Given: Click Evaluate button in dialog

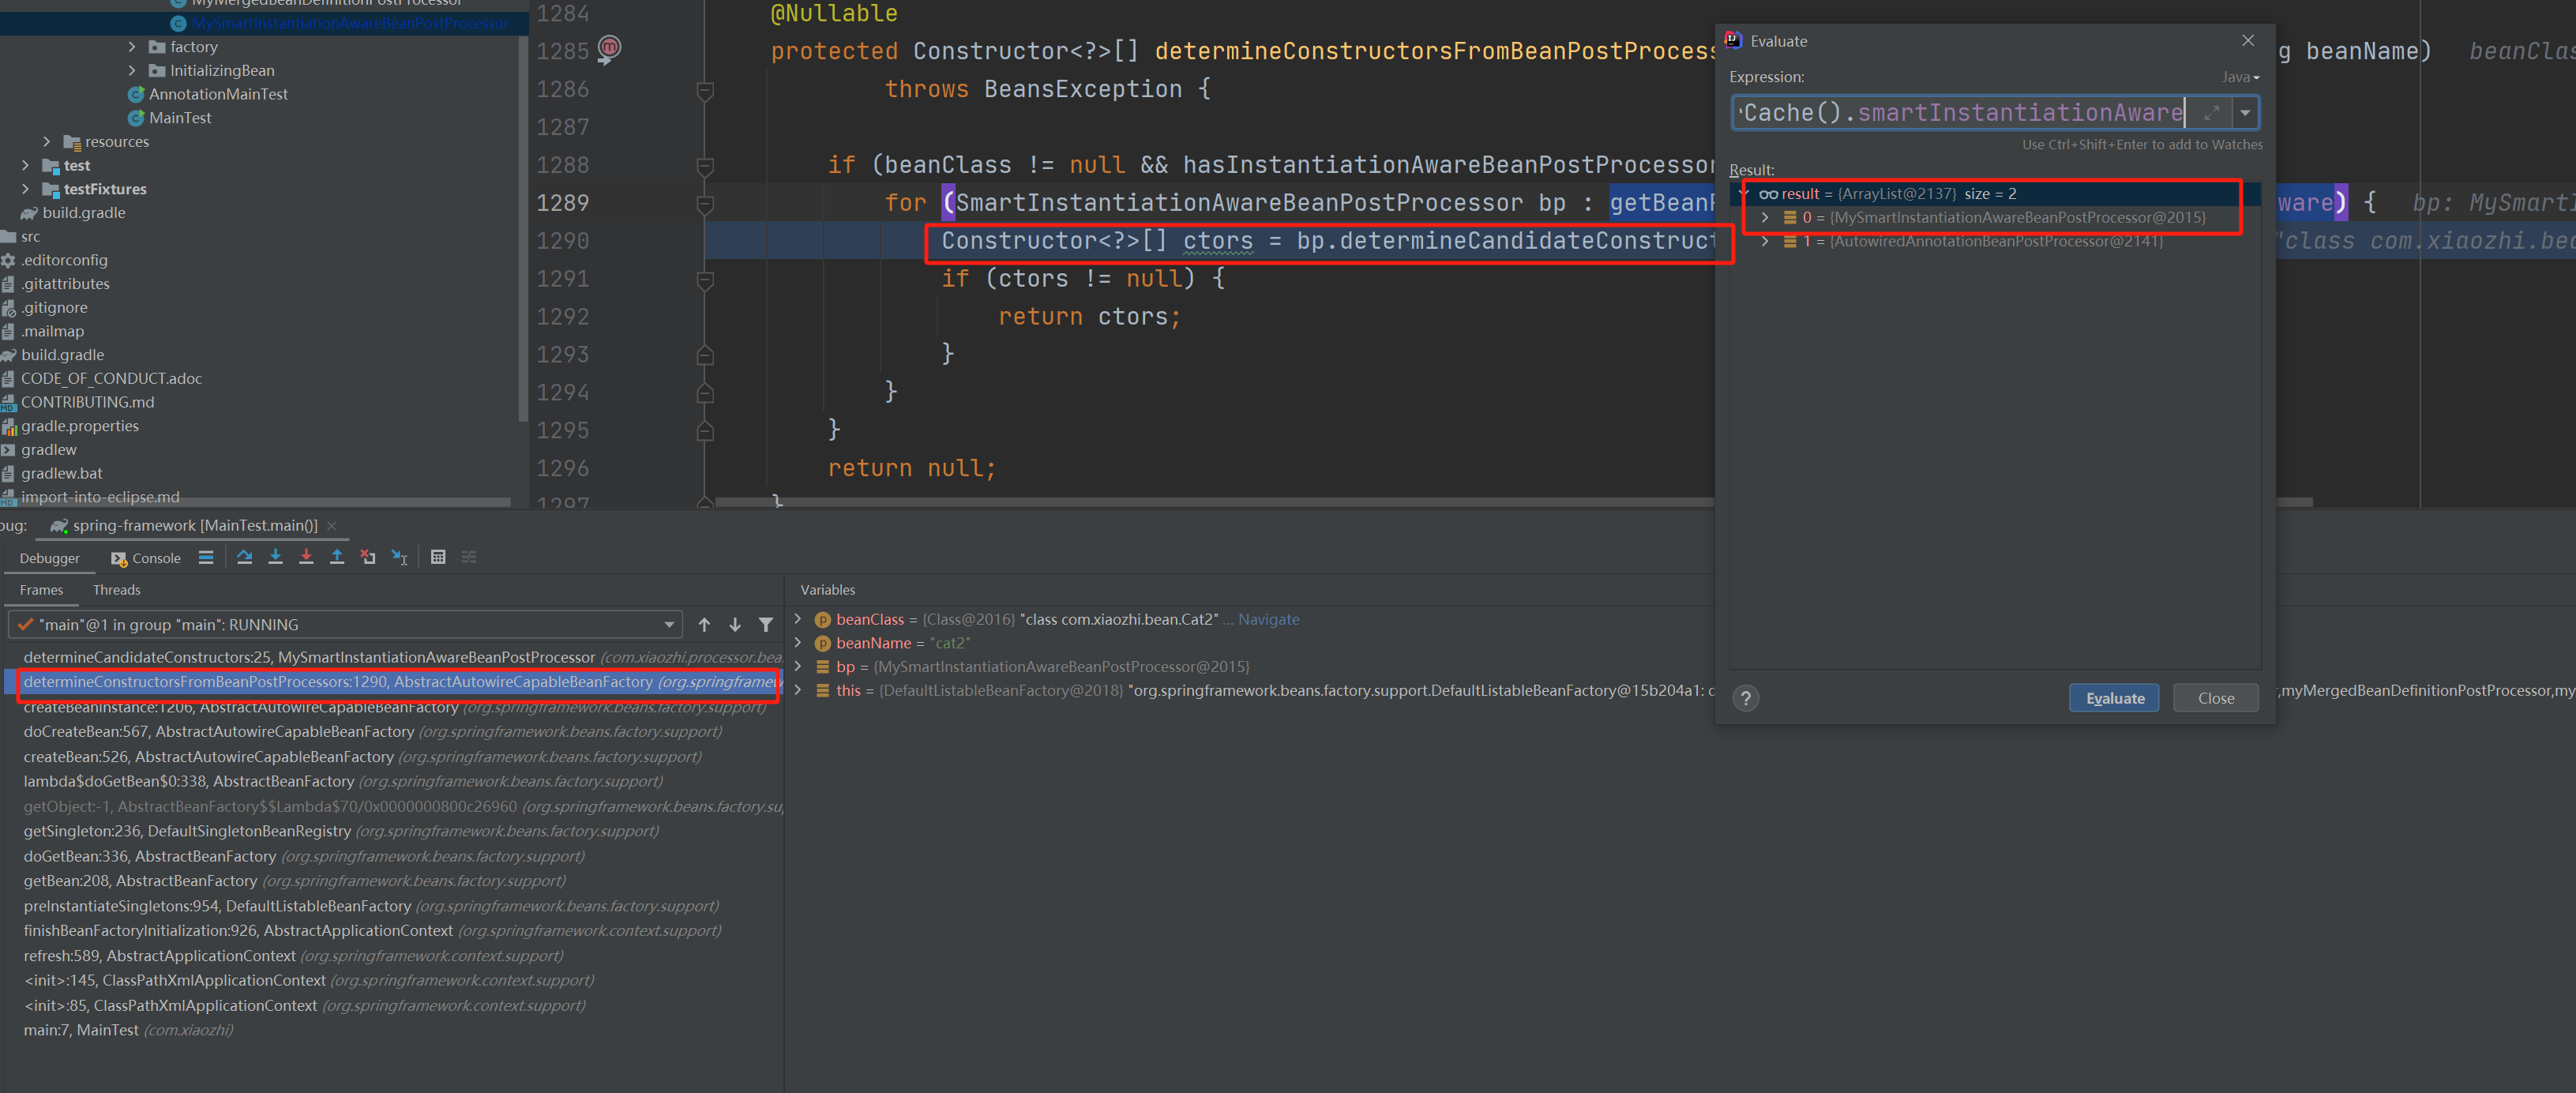Looking at the screenshot, I should (2114, 698).
